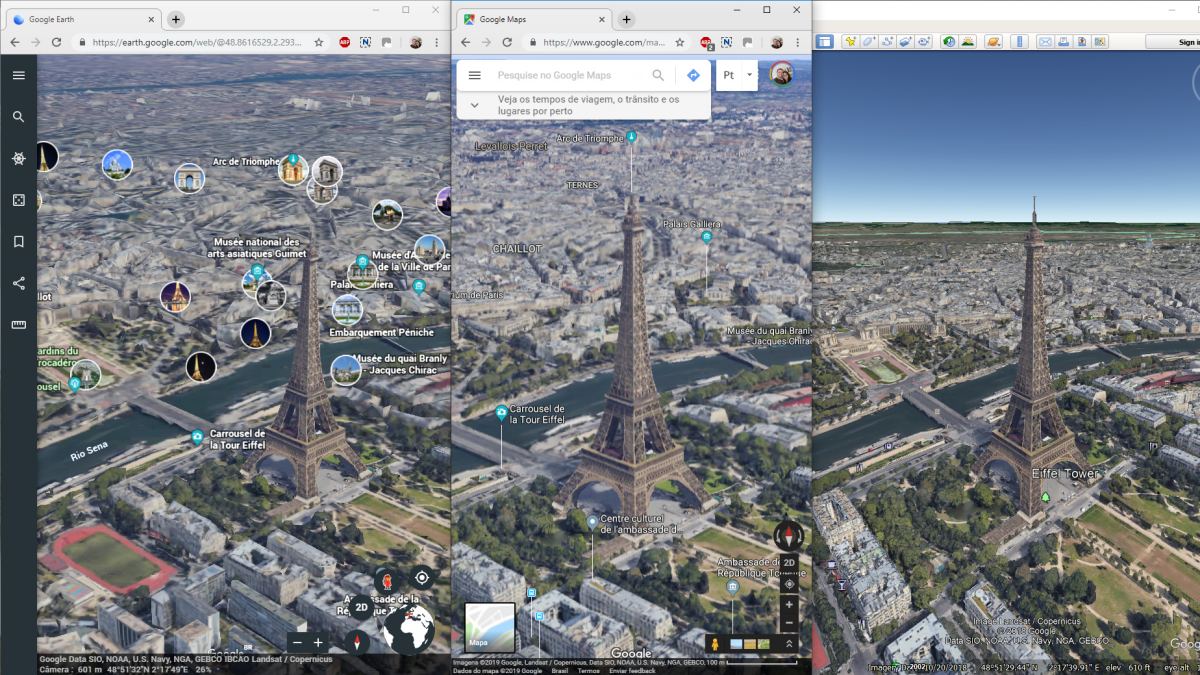Click the I'm Feeling Lucky dice icon
Screen dimensions: 1200x675
[18, 200]
